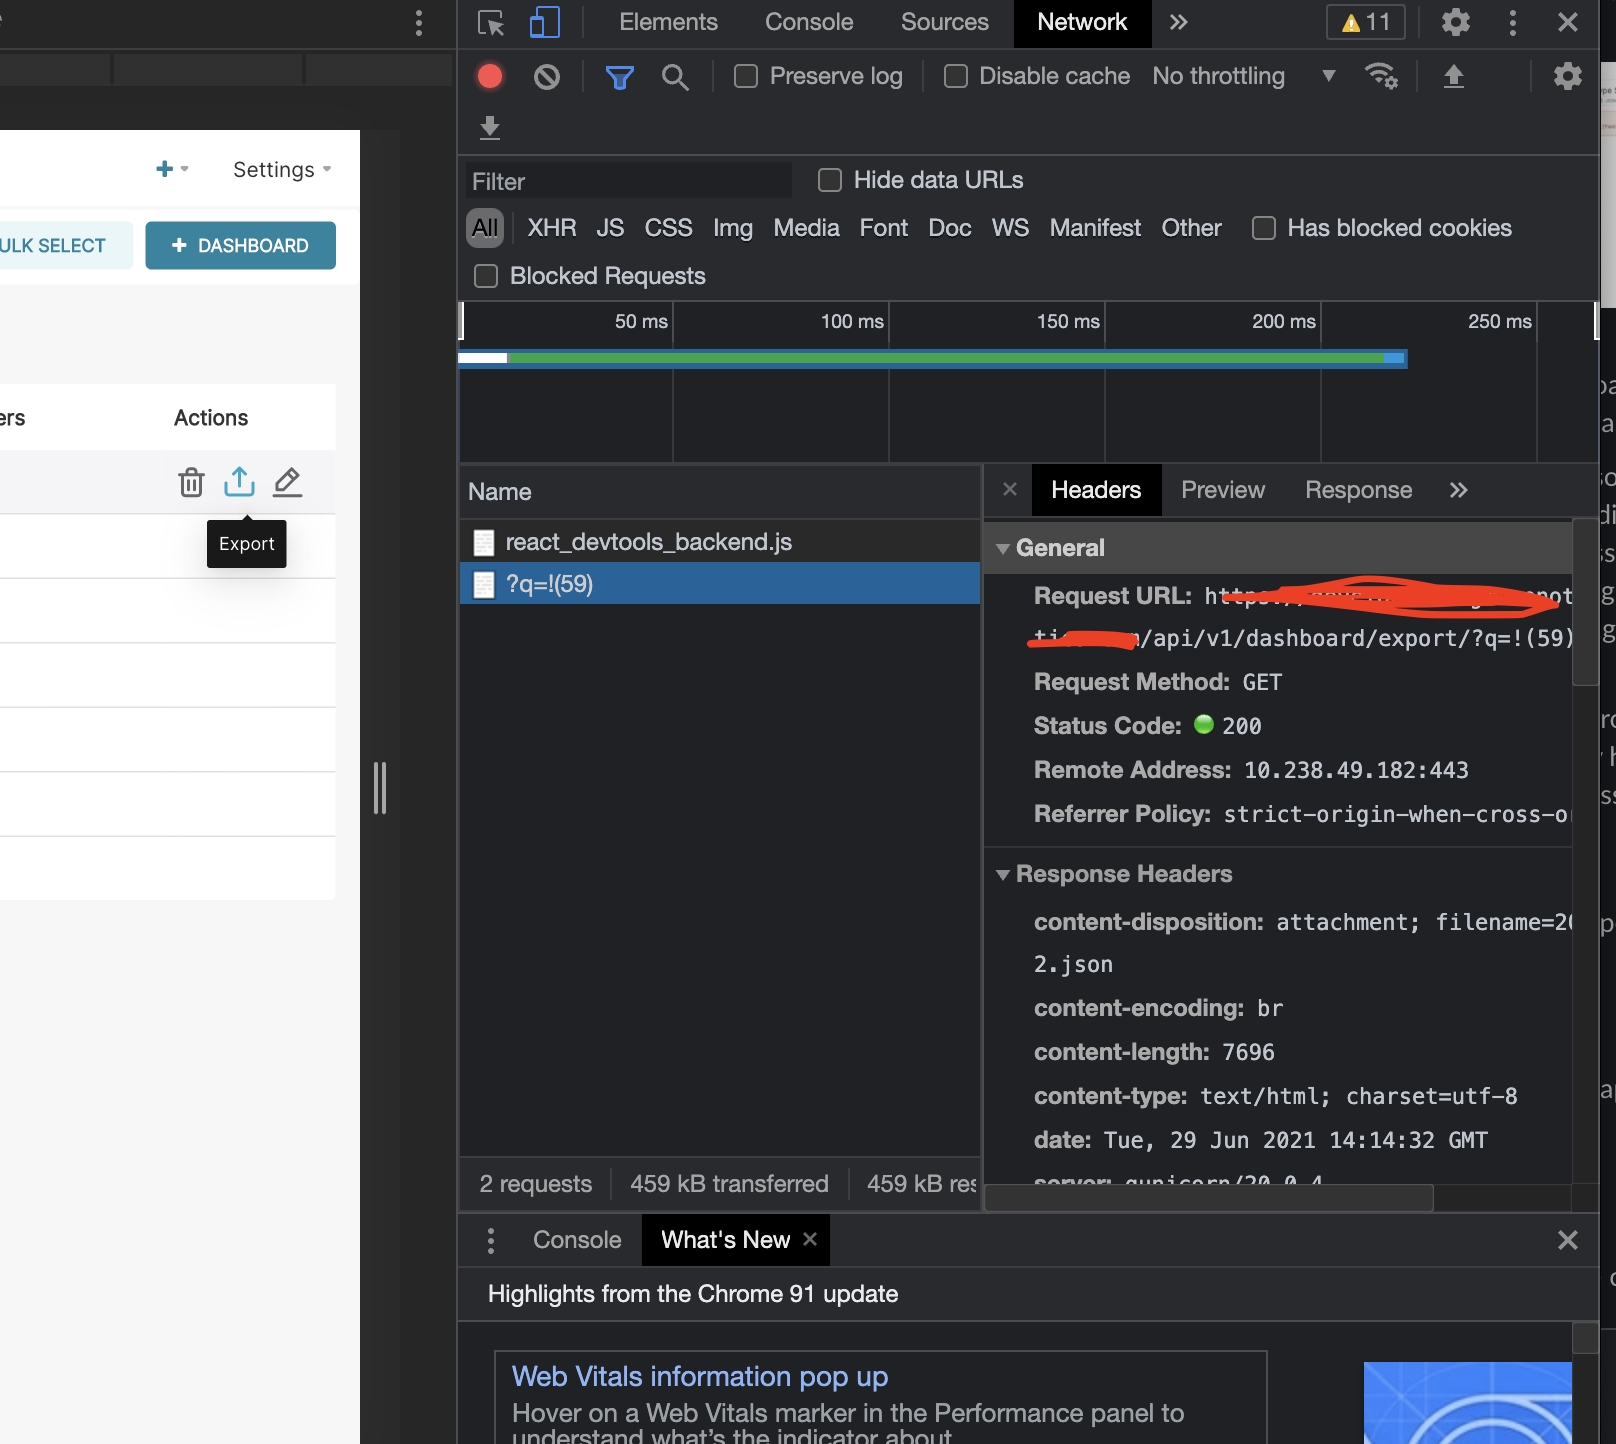This screenshot has height=1444, width=1616.
Task: Filter requests by CSS
Action: (x=668, y=228)
